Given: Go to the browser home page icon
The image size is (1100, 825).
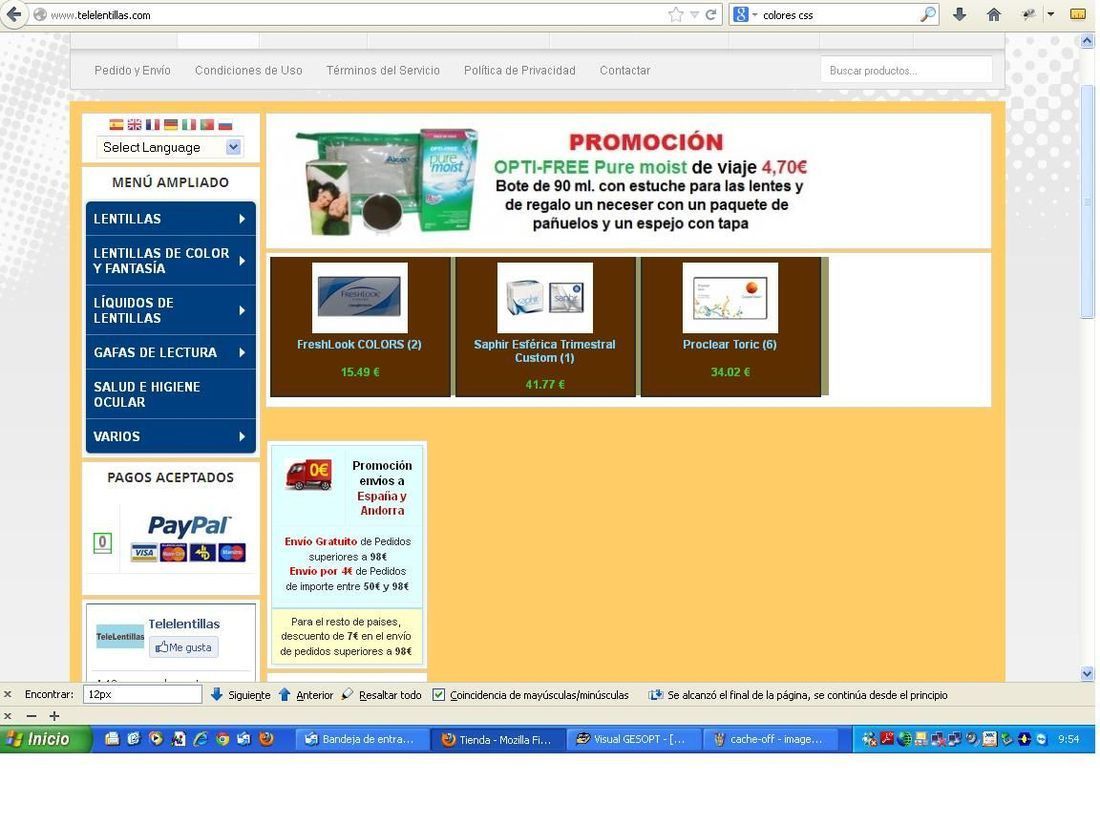Looking at the screenshot, I should pyautogui.click(x=993, y=14).
